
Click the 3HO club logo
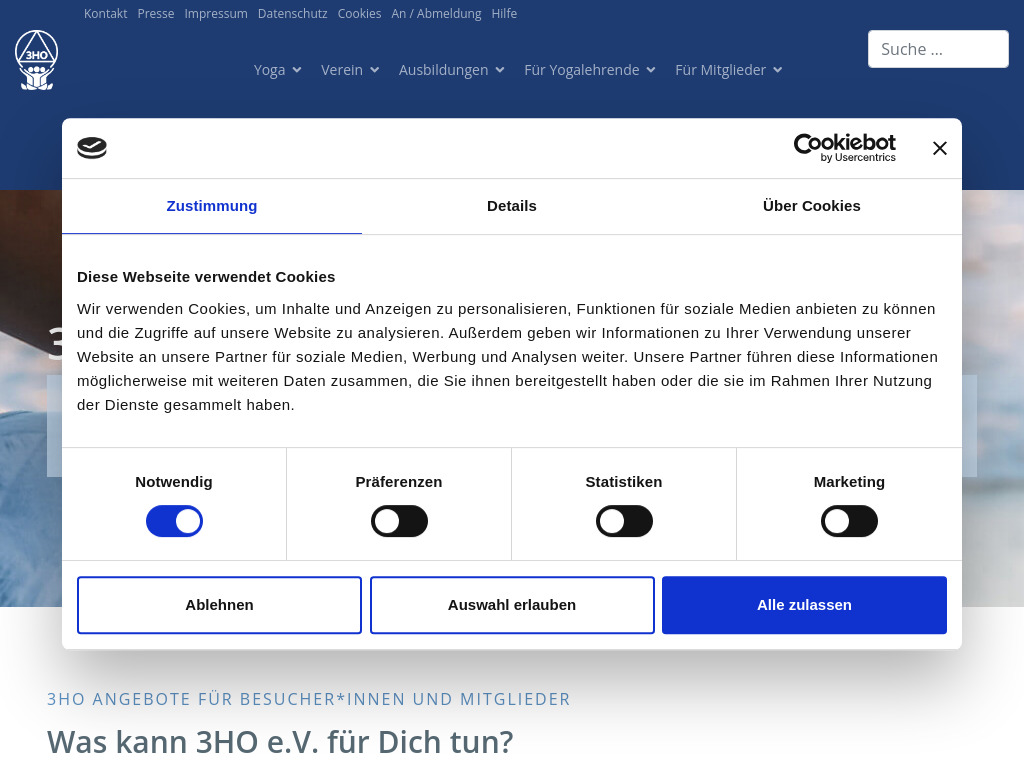(36, 59)
